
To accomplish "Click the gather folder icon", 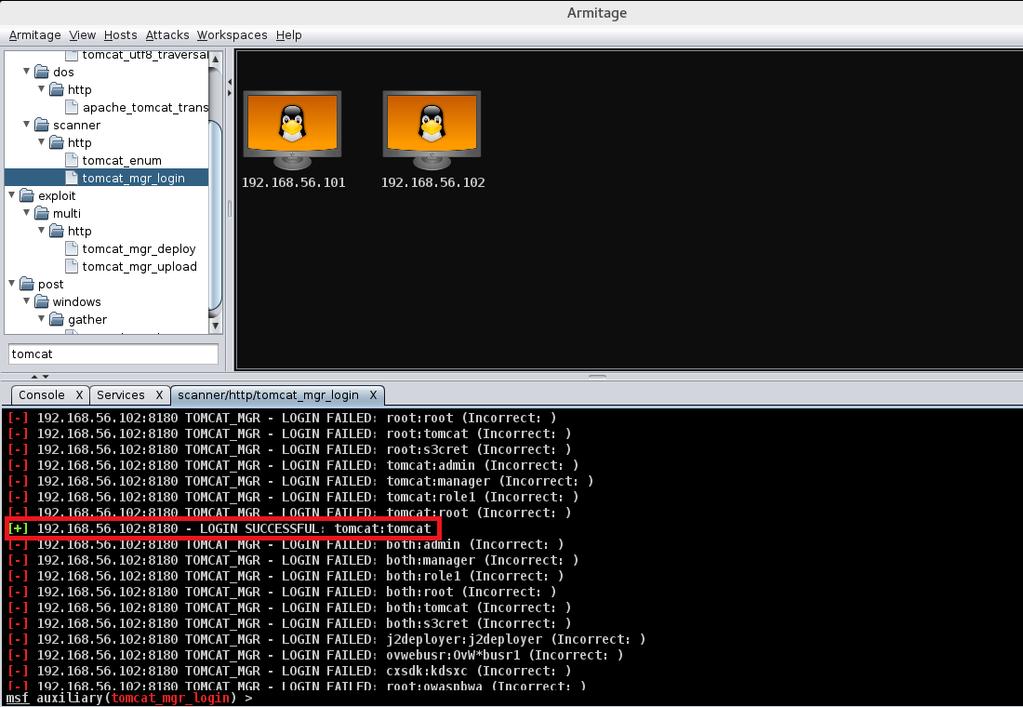I will (57, 319).
